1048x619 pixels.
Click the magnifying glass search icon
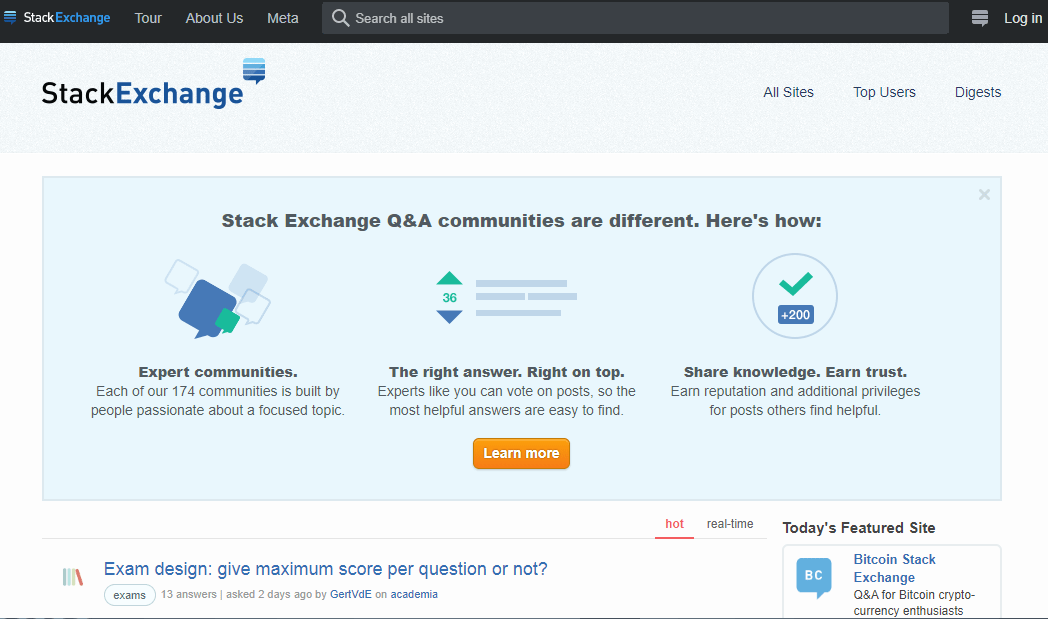click(340, 18)
